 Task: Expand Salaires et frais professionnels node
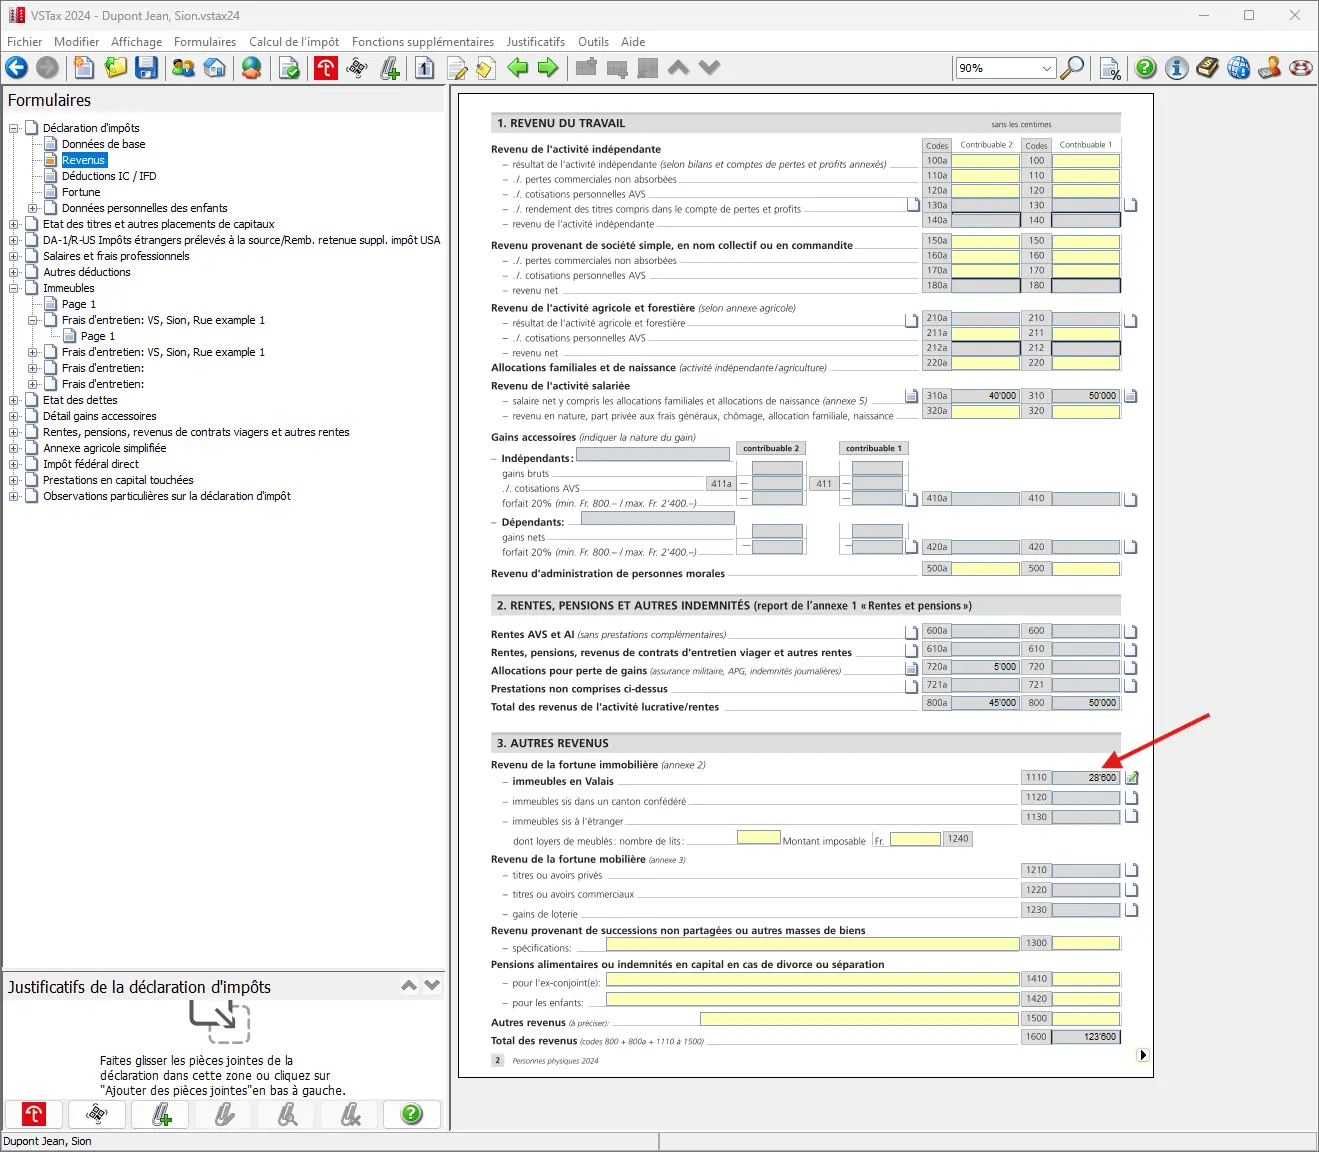14,256
